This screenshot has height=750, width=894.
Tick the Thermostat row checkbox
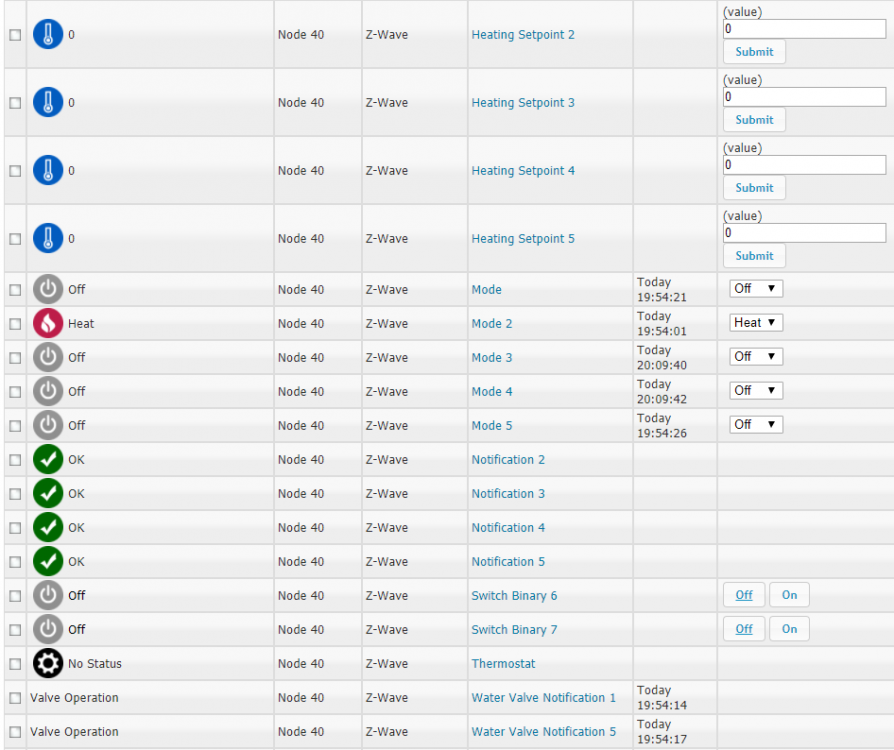[15, 664]
